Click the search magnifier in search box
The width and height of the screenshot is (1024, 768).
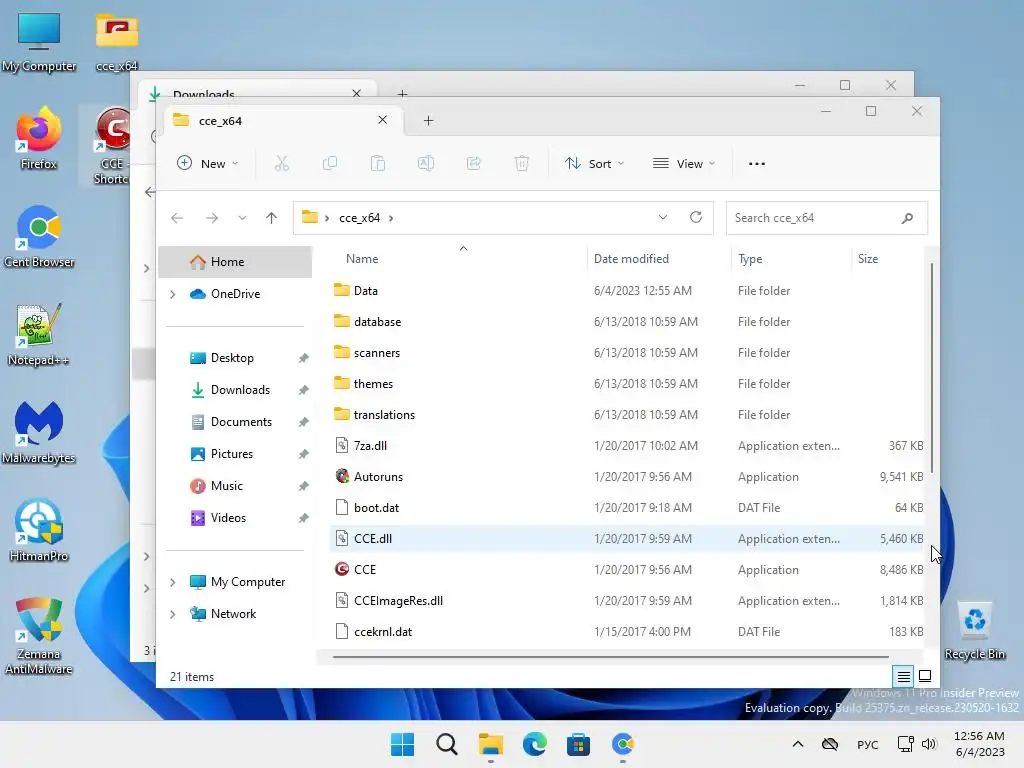[907, 218]
